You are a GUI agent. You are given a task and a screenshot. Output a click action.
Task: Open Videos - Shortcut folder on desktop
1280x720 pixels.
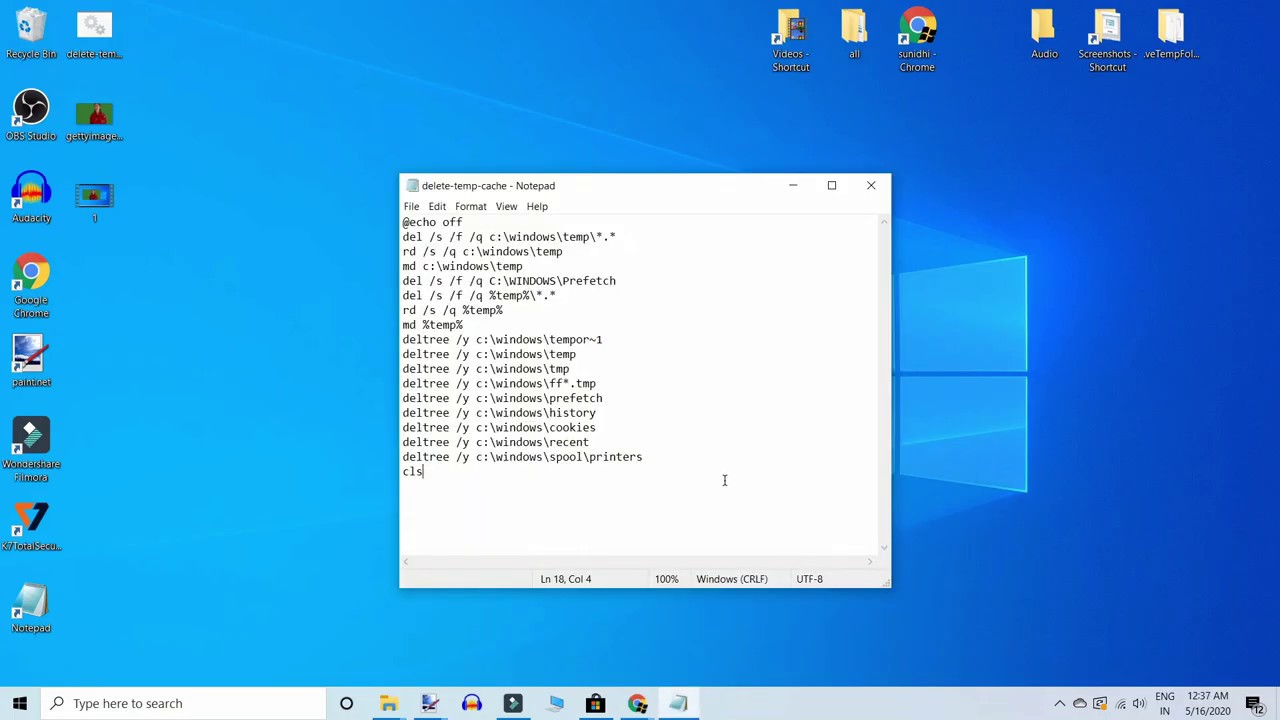(790, 41)
